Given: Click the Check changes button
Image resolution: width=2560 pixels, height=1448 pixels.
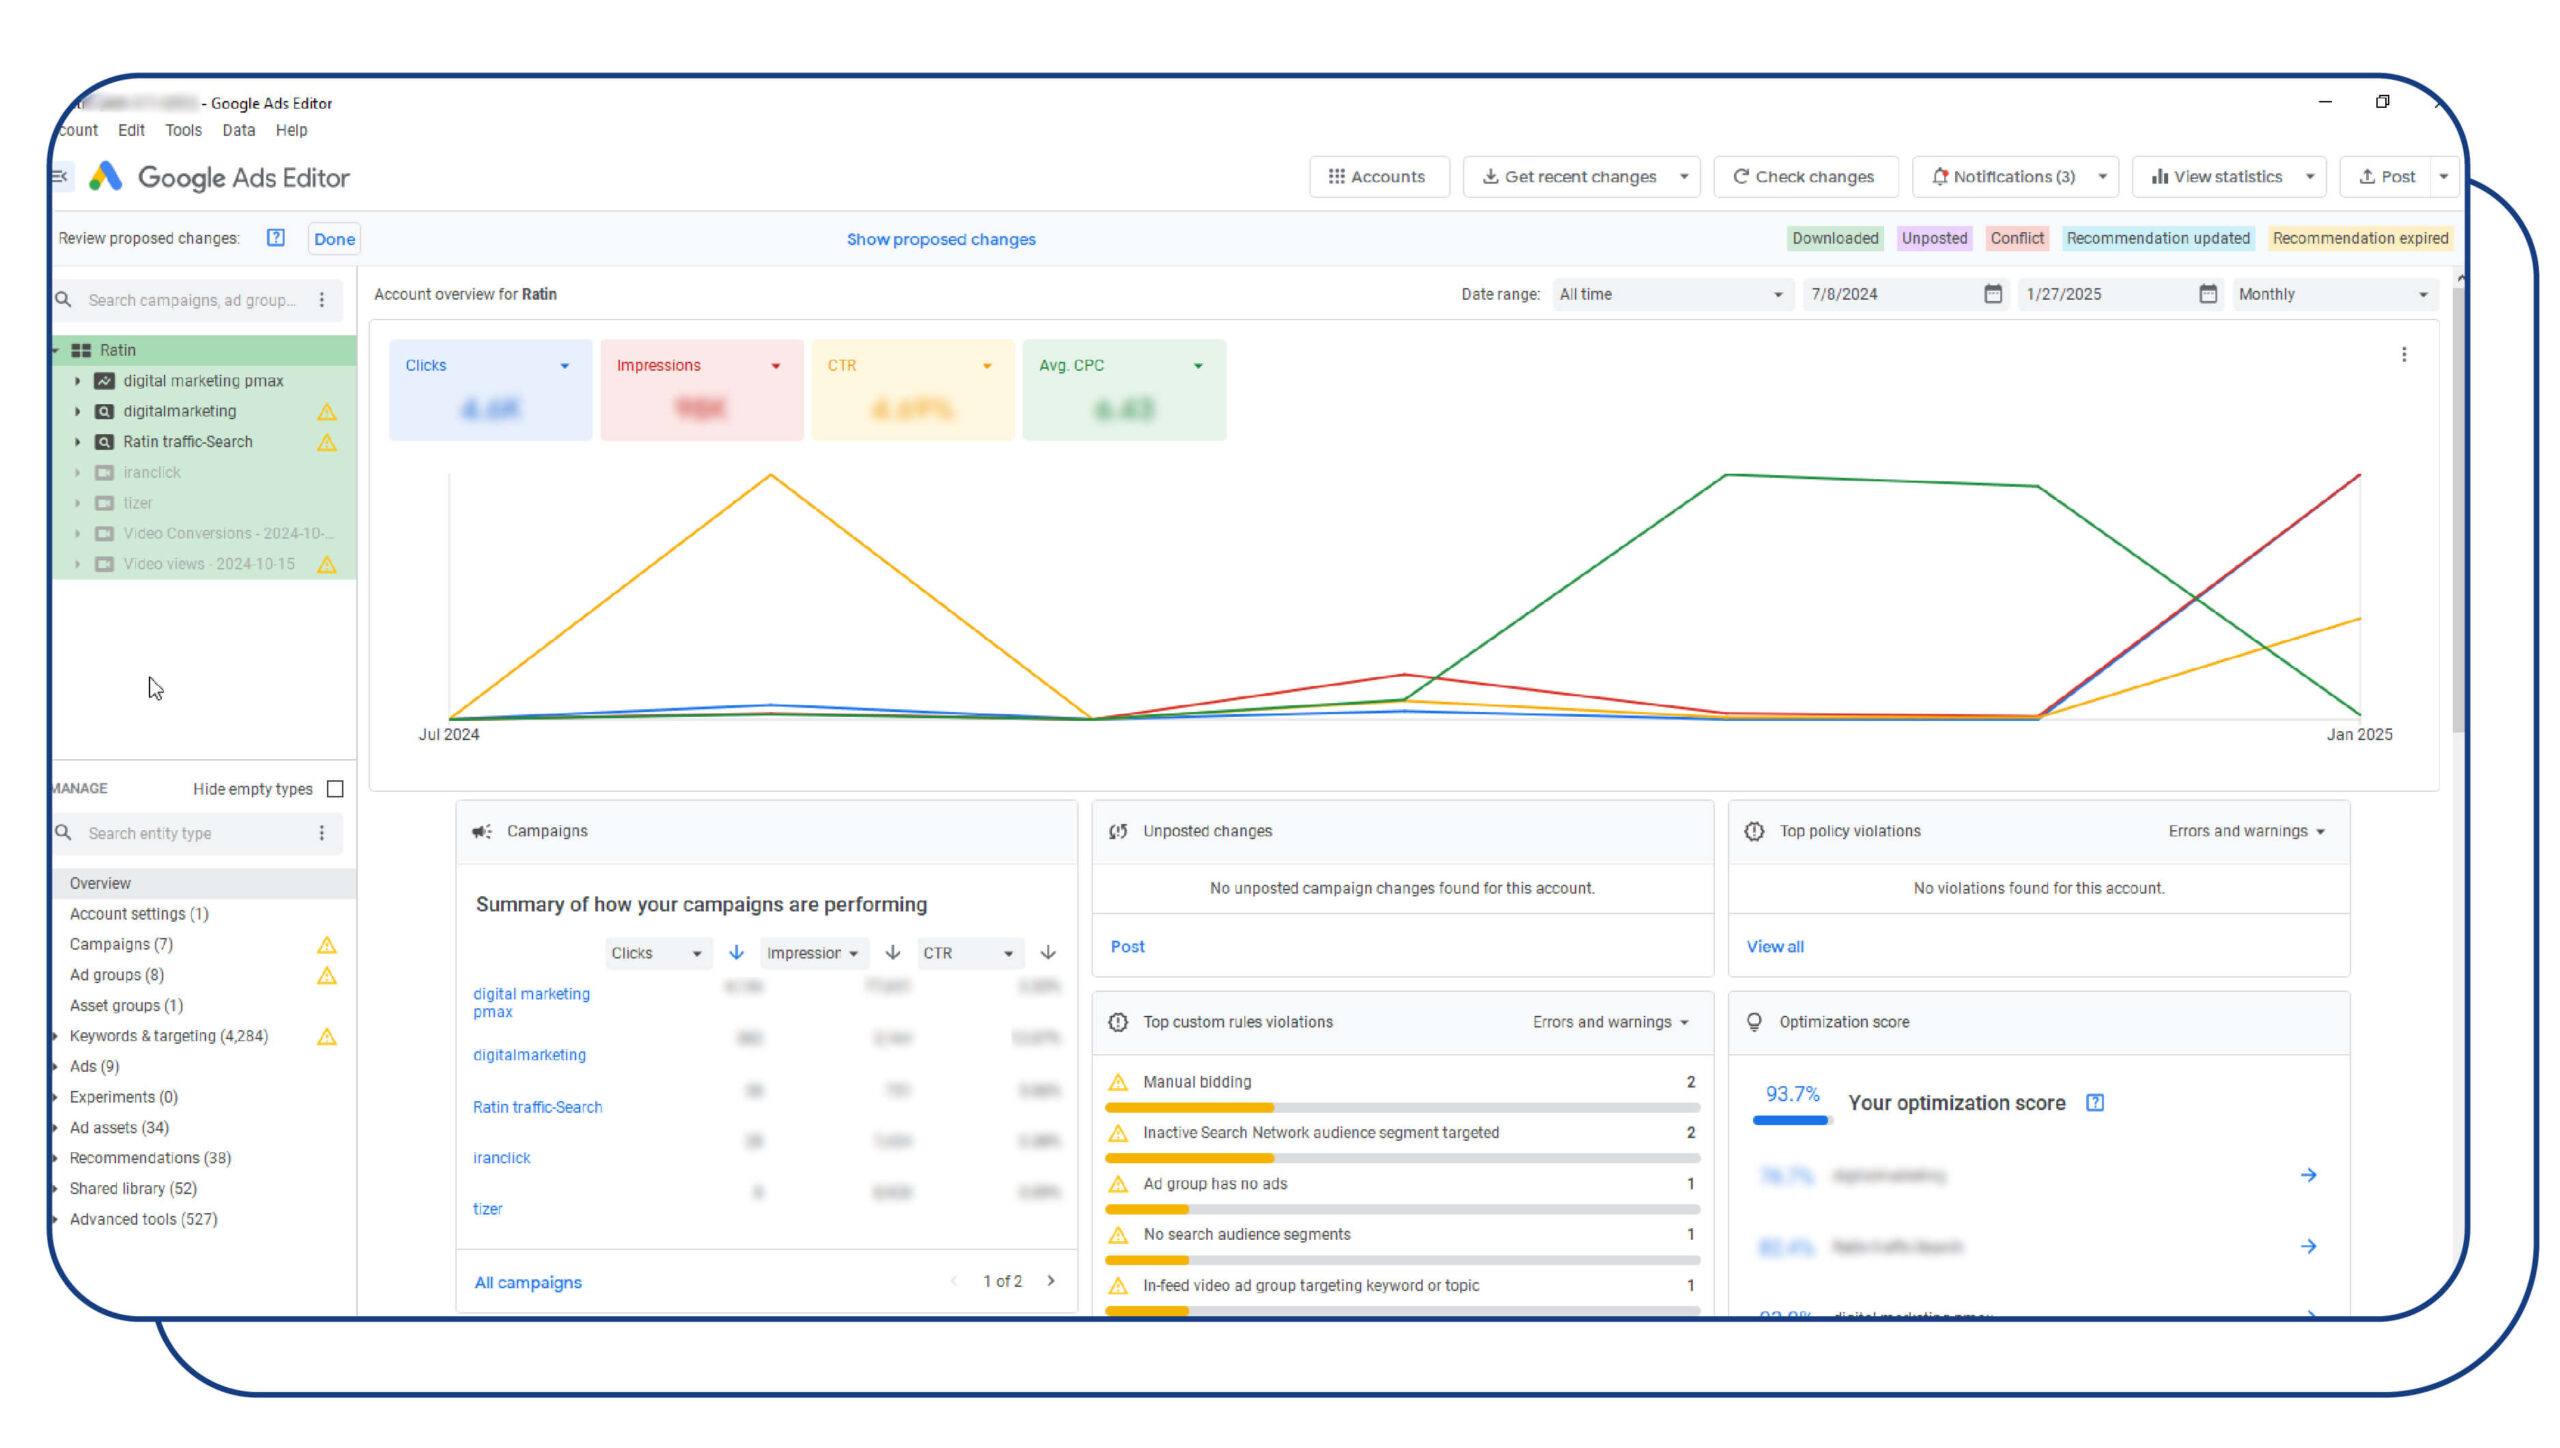Looking at the screenshot, I should click(x=1804, y=177).
